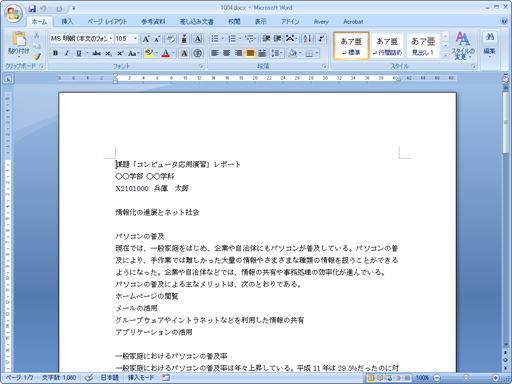Apply red font color
The height and width of the screenshot is (384, 512).
[x=166, y=53]
